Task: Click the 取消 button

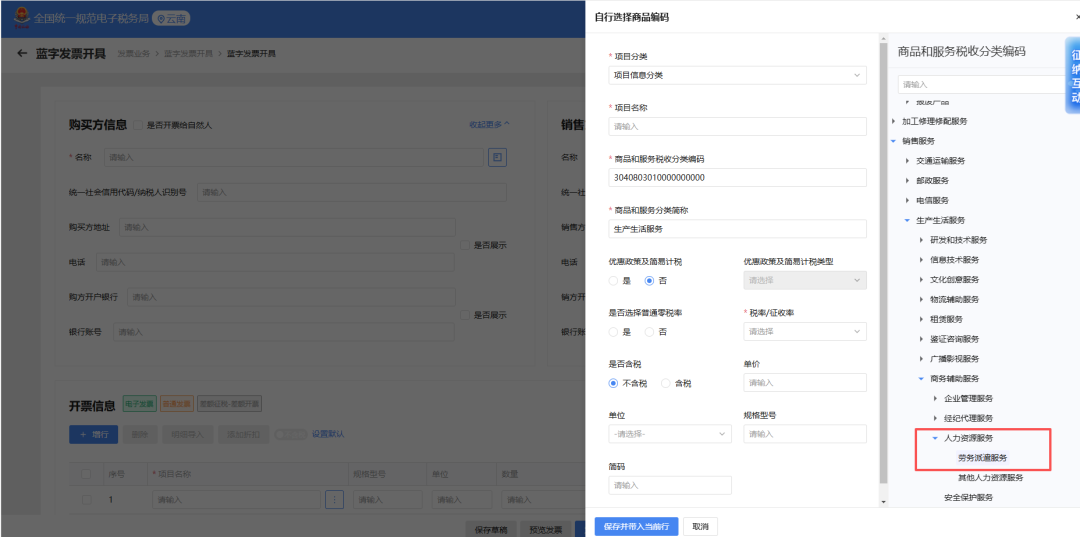Action: coord(700,527)
